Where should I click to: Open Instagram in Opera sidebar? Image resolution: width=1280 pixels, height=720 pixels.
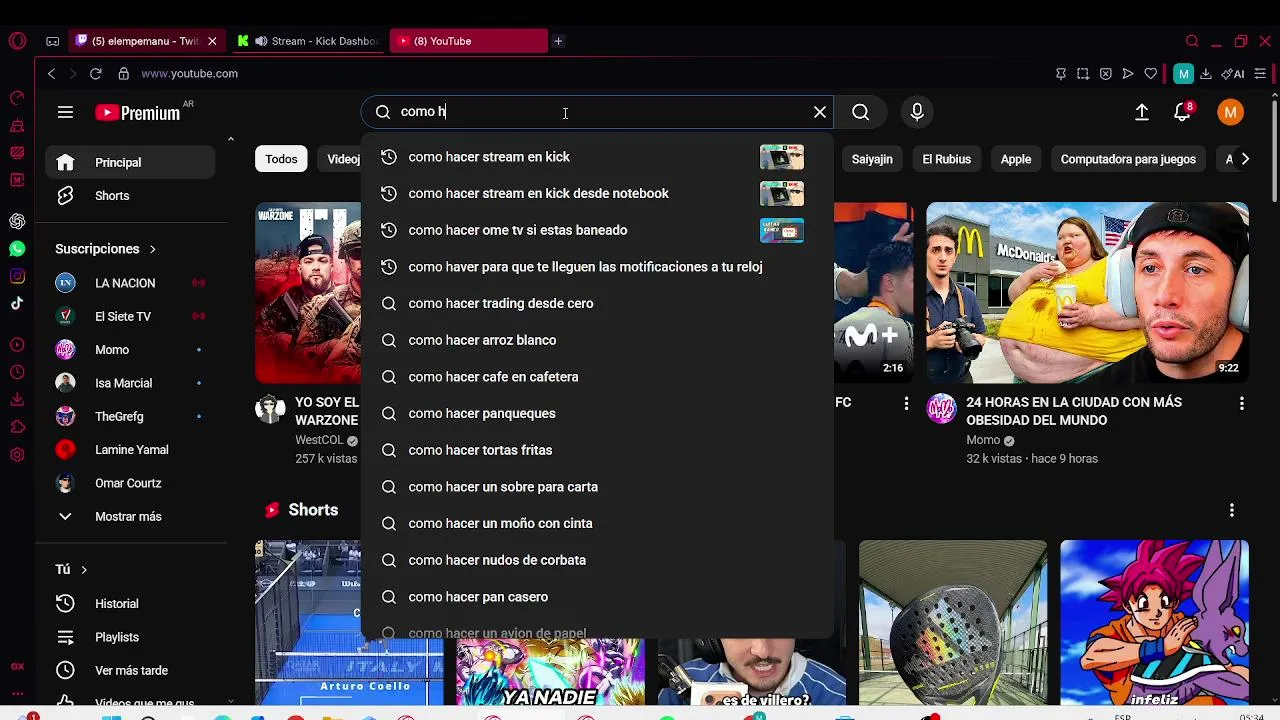point(17,276)
